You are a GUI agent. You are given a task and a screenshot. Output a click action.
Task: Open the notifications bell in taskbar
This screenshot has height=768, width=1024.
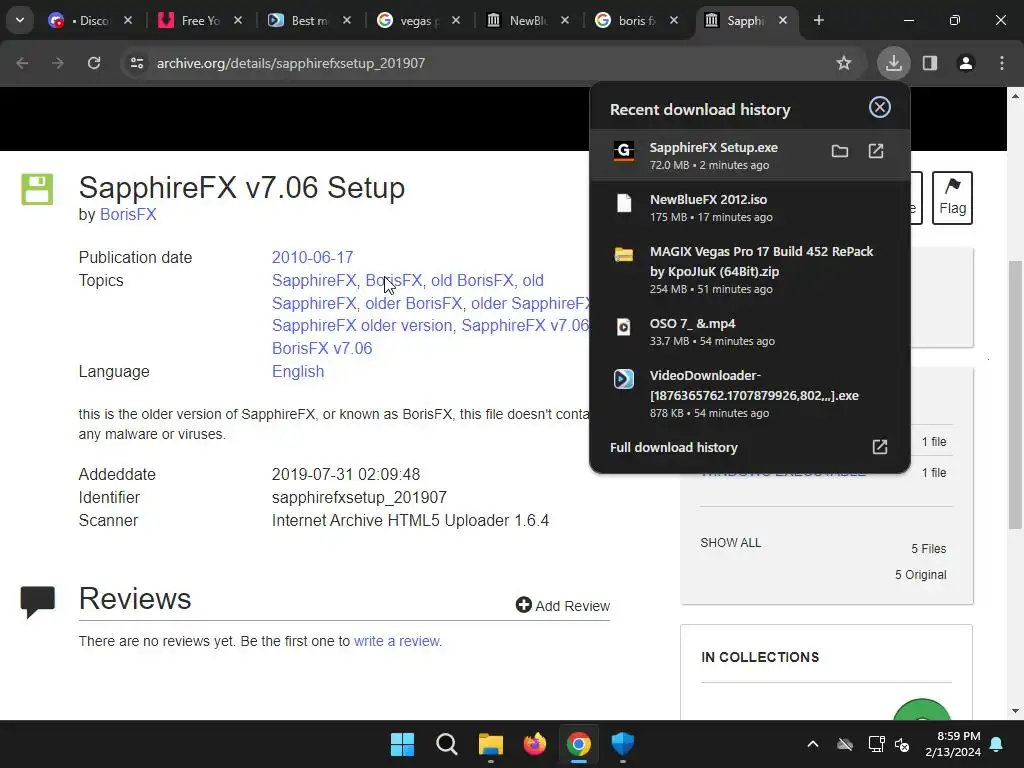coord(996,744)
